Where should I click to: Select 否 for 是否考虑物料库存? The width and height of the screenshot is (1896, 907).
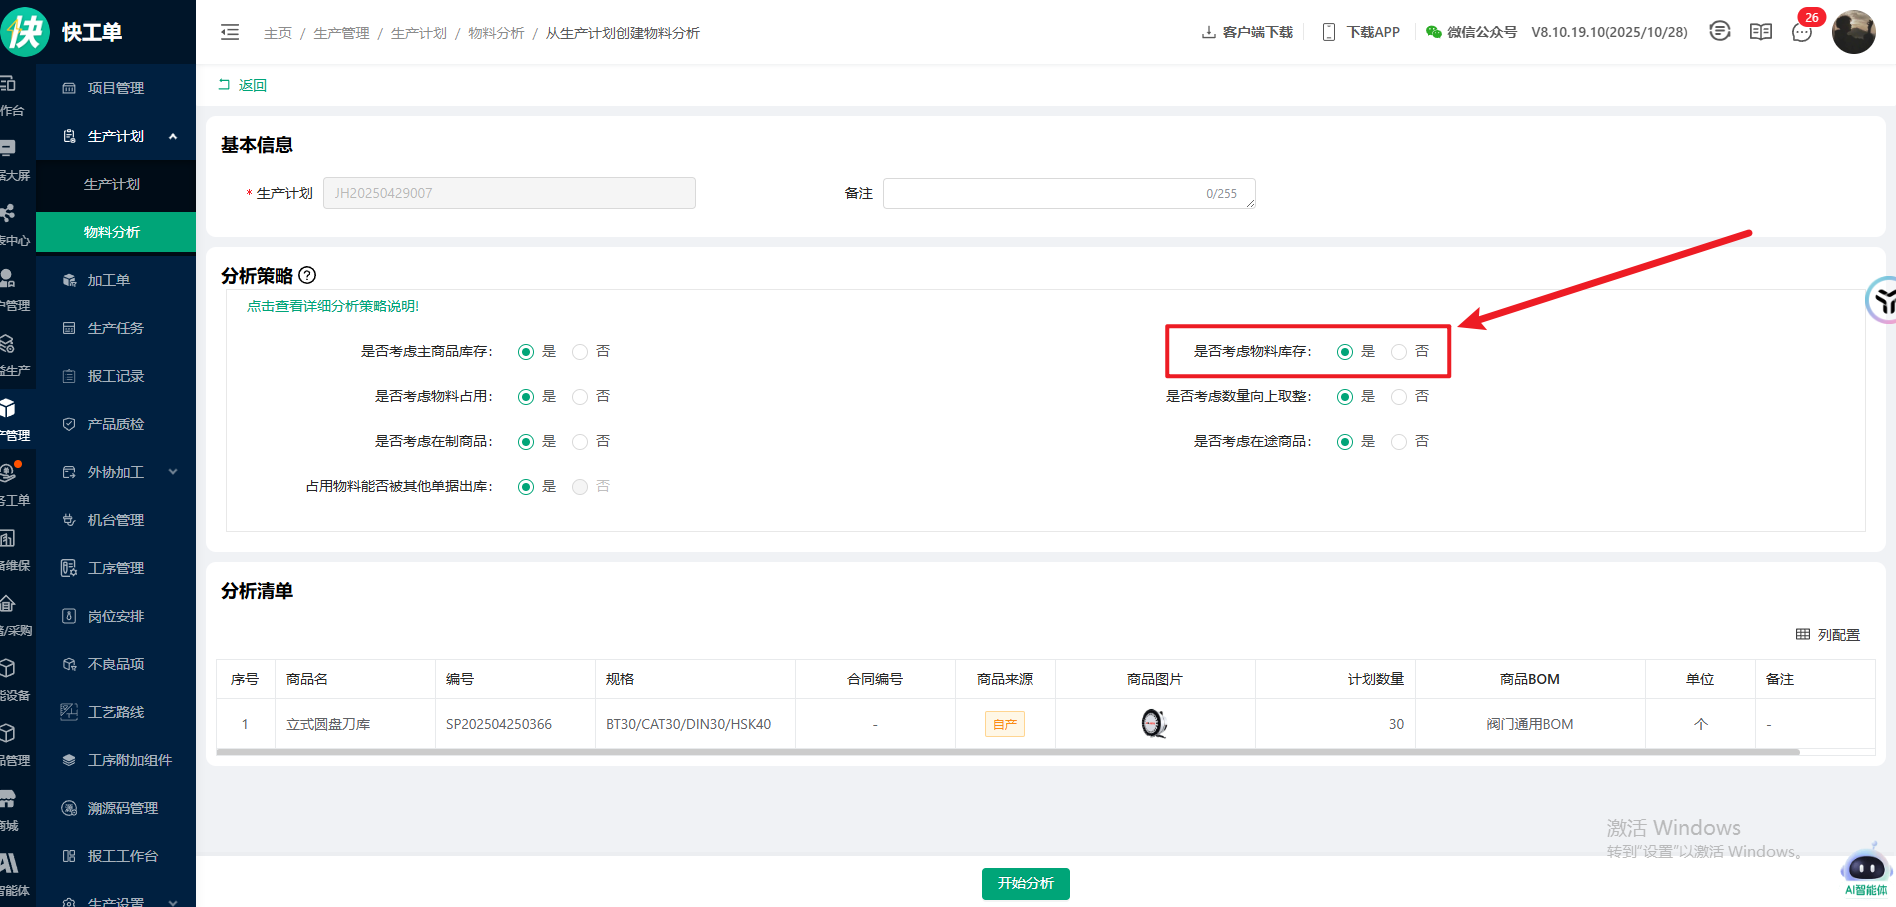click(1399, 352)
